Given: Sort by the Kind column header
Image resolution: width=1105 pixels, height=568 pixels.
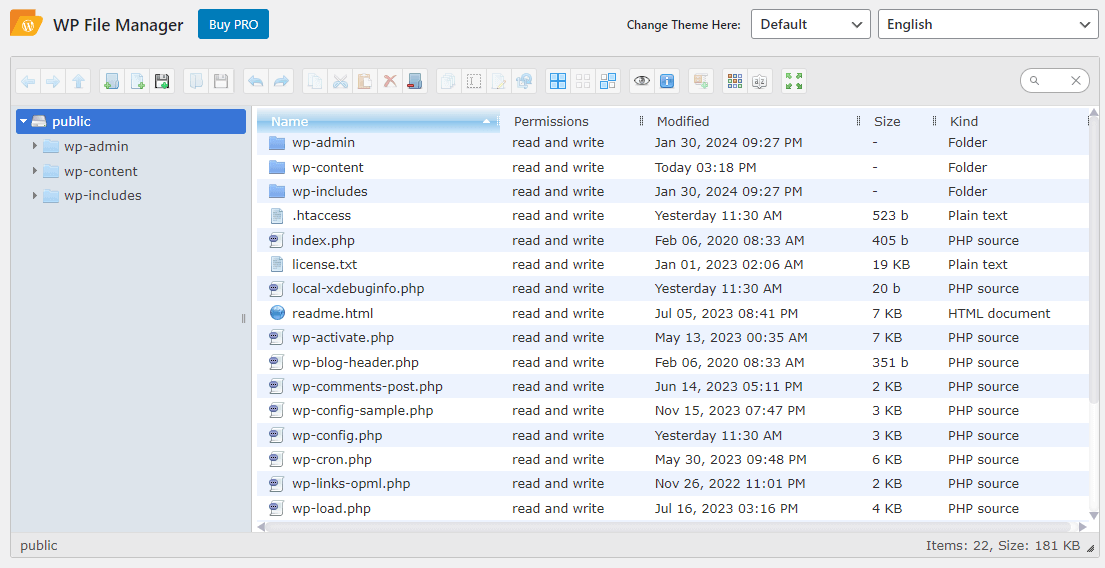Looking at the screenshot, I should pos(1013,121).
